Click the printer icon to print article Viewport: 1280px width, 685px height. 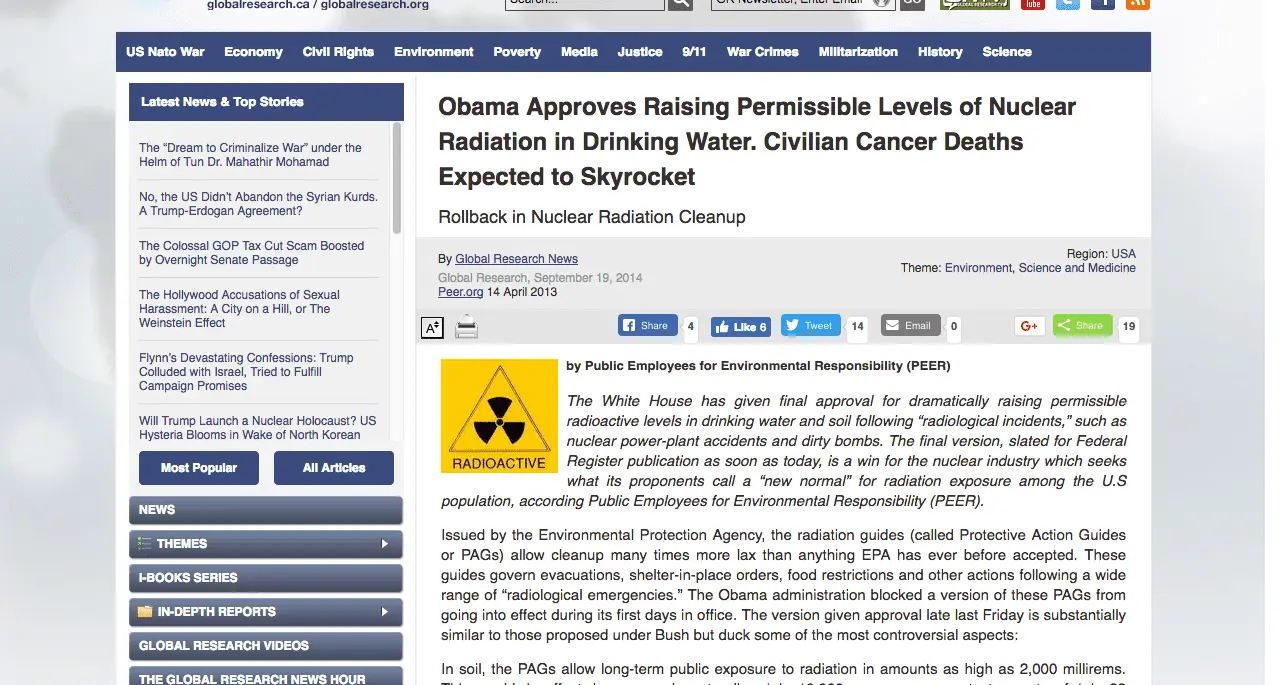(467, 327)
